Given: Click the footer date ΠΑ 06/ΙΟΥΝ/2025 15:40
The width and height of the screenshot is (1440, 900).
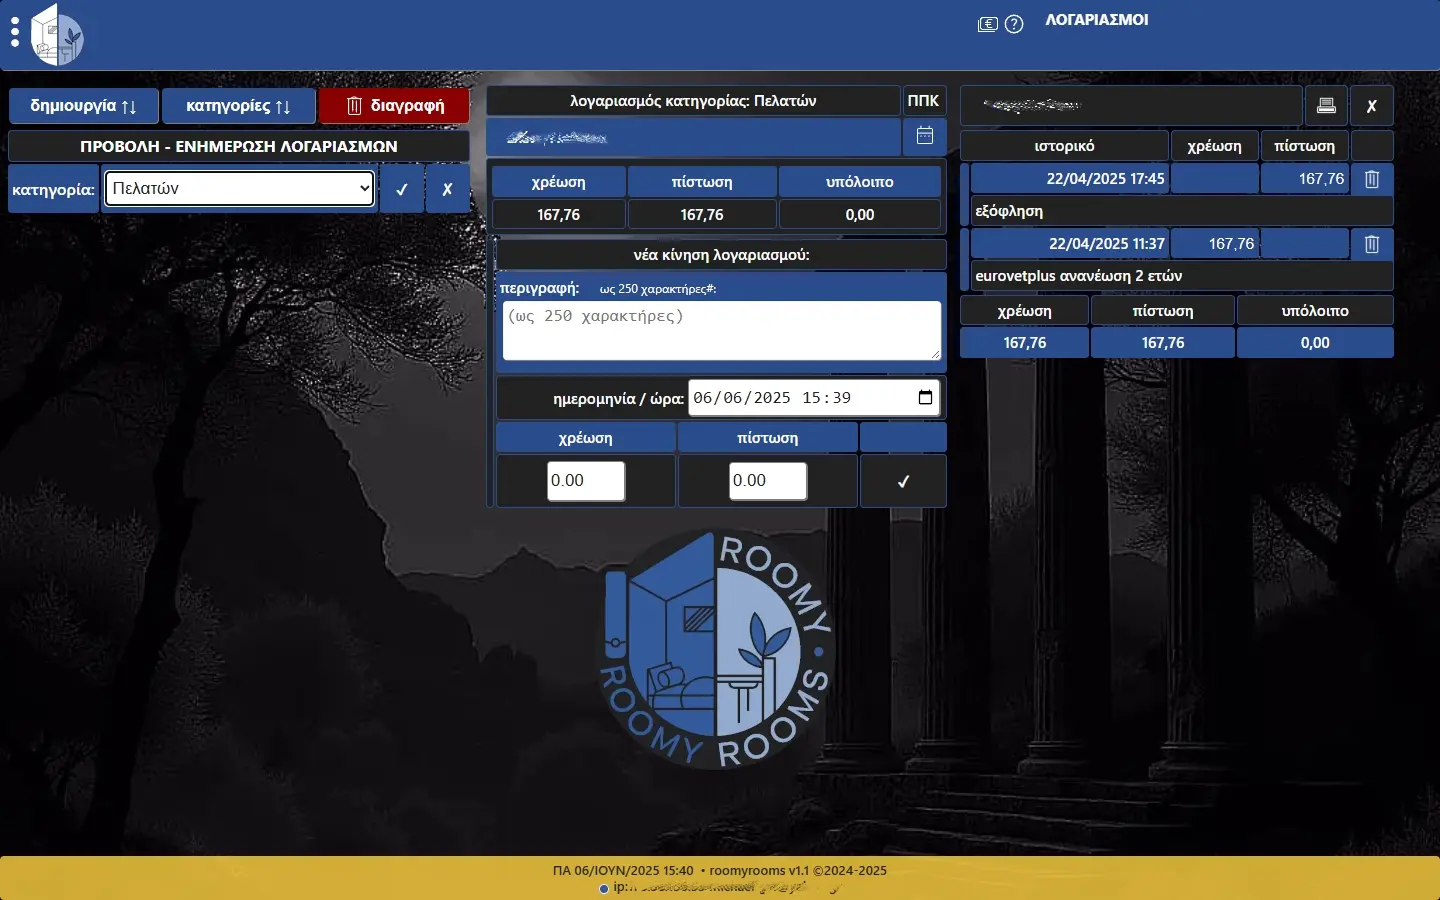Looking at the screenshot, I should pyautogui.click(x=623, y=870).
